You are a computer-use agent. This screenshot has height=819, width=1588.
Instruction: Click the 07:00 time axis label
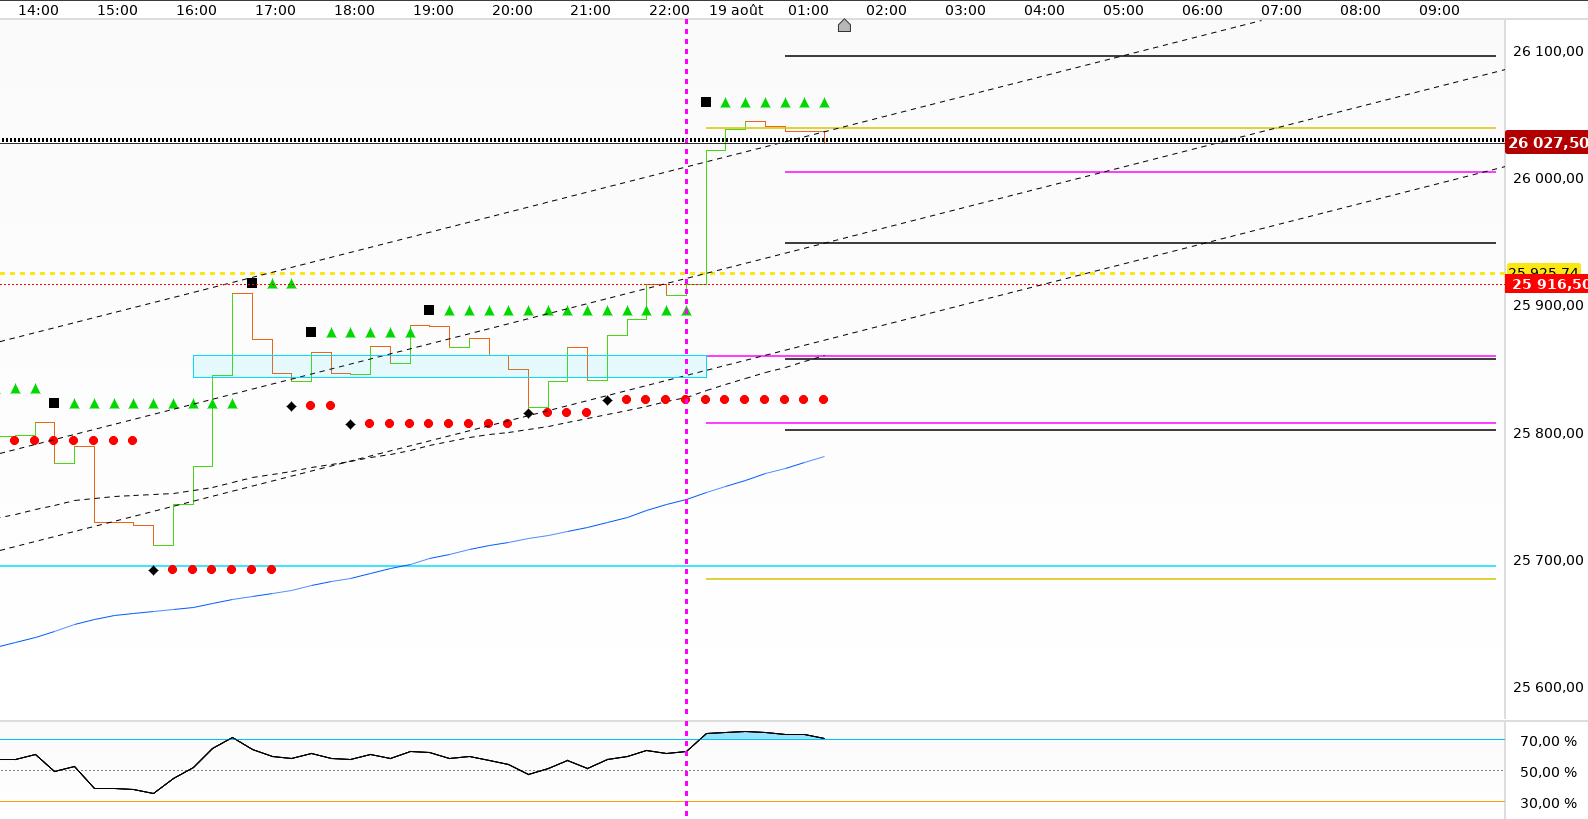pyautogui.click(x=1281, y=10)
